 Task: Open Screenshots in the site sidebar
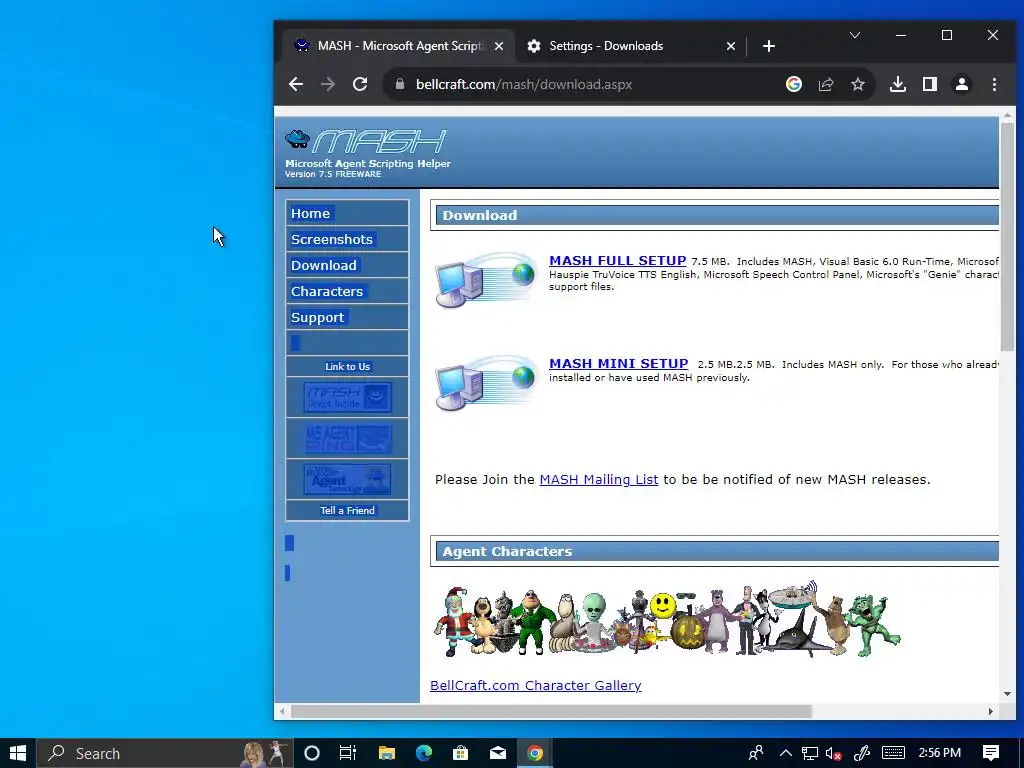332,240
